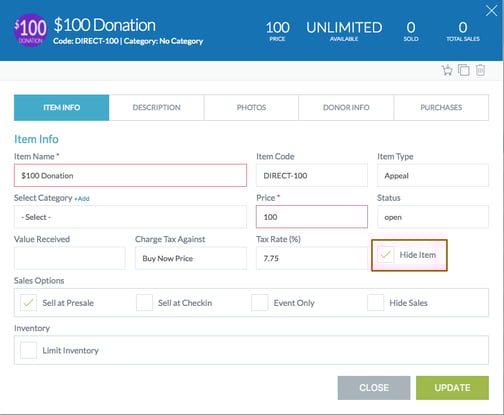The width and height of the screenshot is (504, 415).
Task: Uncheck Sell at Presale option
Action: pos(28,303)
